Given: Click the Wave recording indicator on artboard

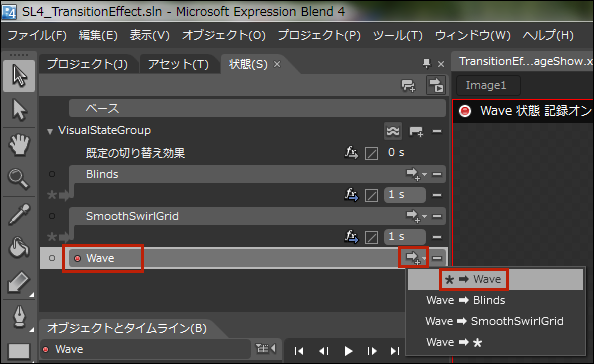Looking at the screenshot, I should [x=465, y=111].
